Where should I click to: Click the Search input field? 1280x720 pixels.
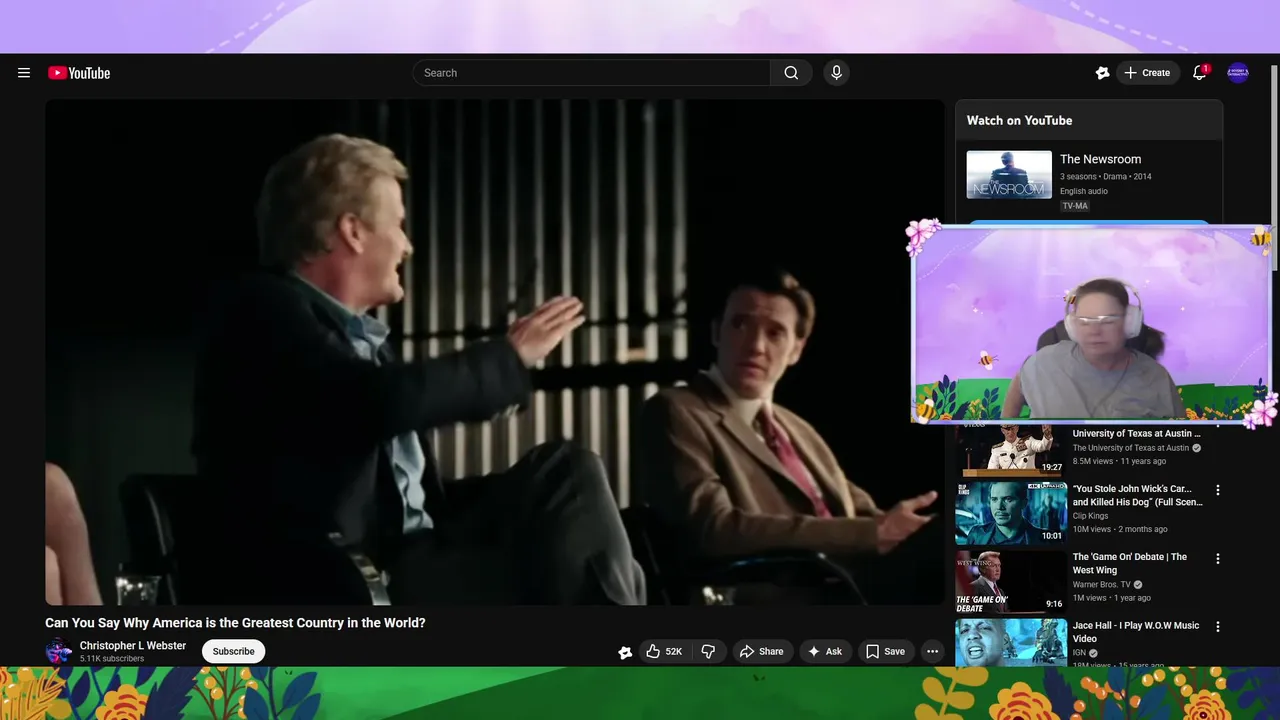tap(591, 73)
